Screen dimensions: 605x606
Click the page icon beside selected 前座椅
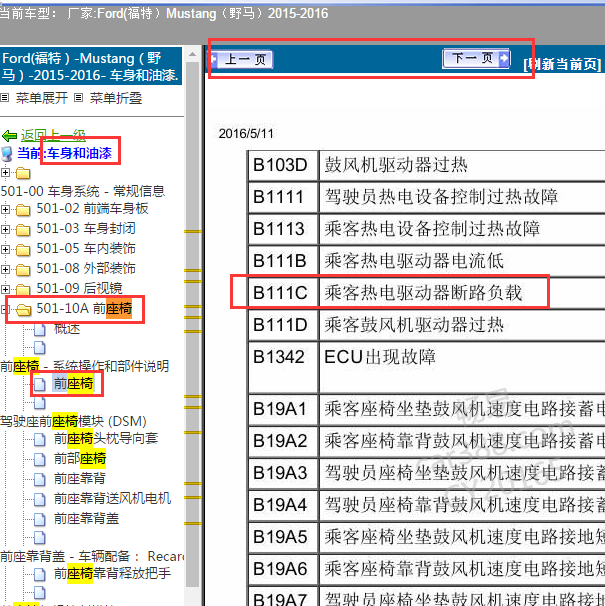(x=39, y=385)
